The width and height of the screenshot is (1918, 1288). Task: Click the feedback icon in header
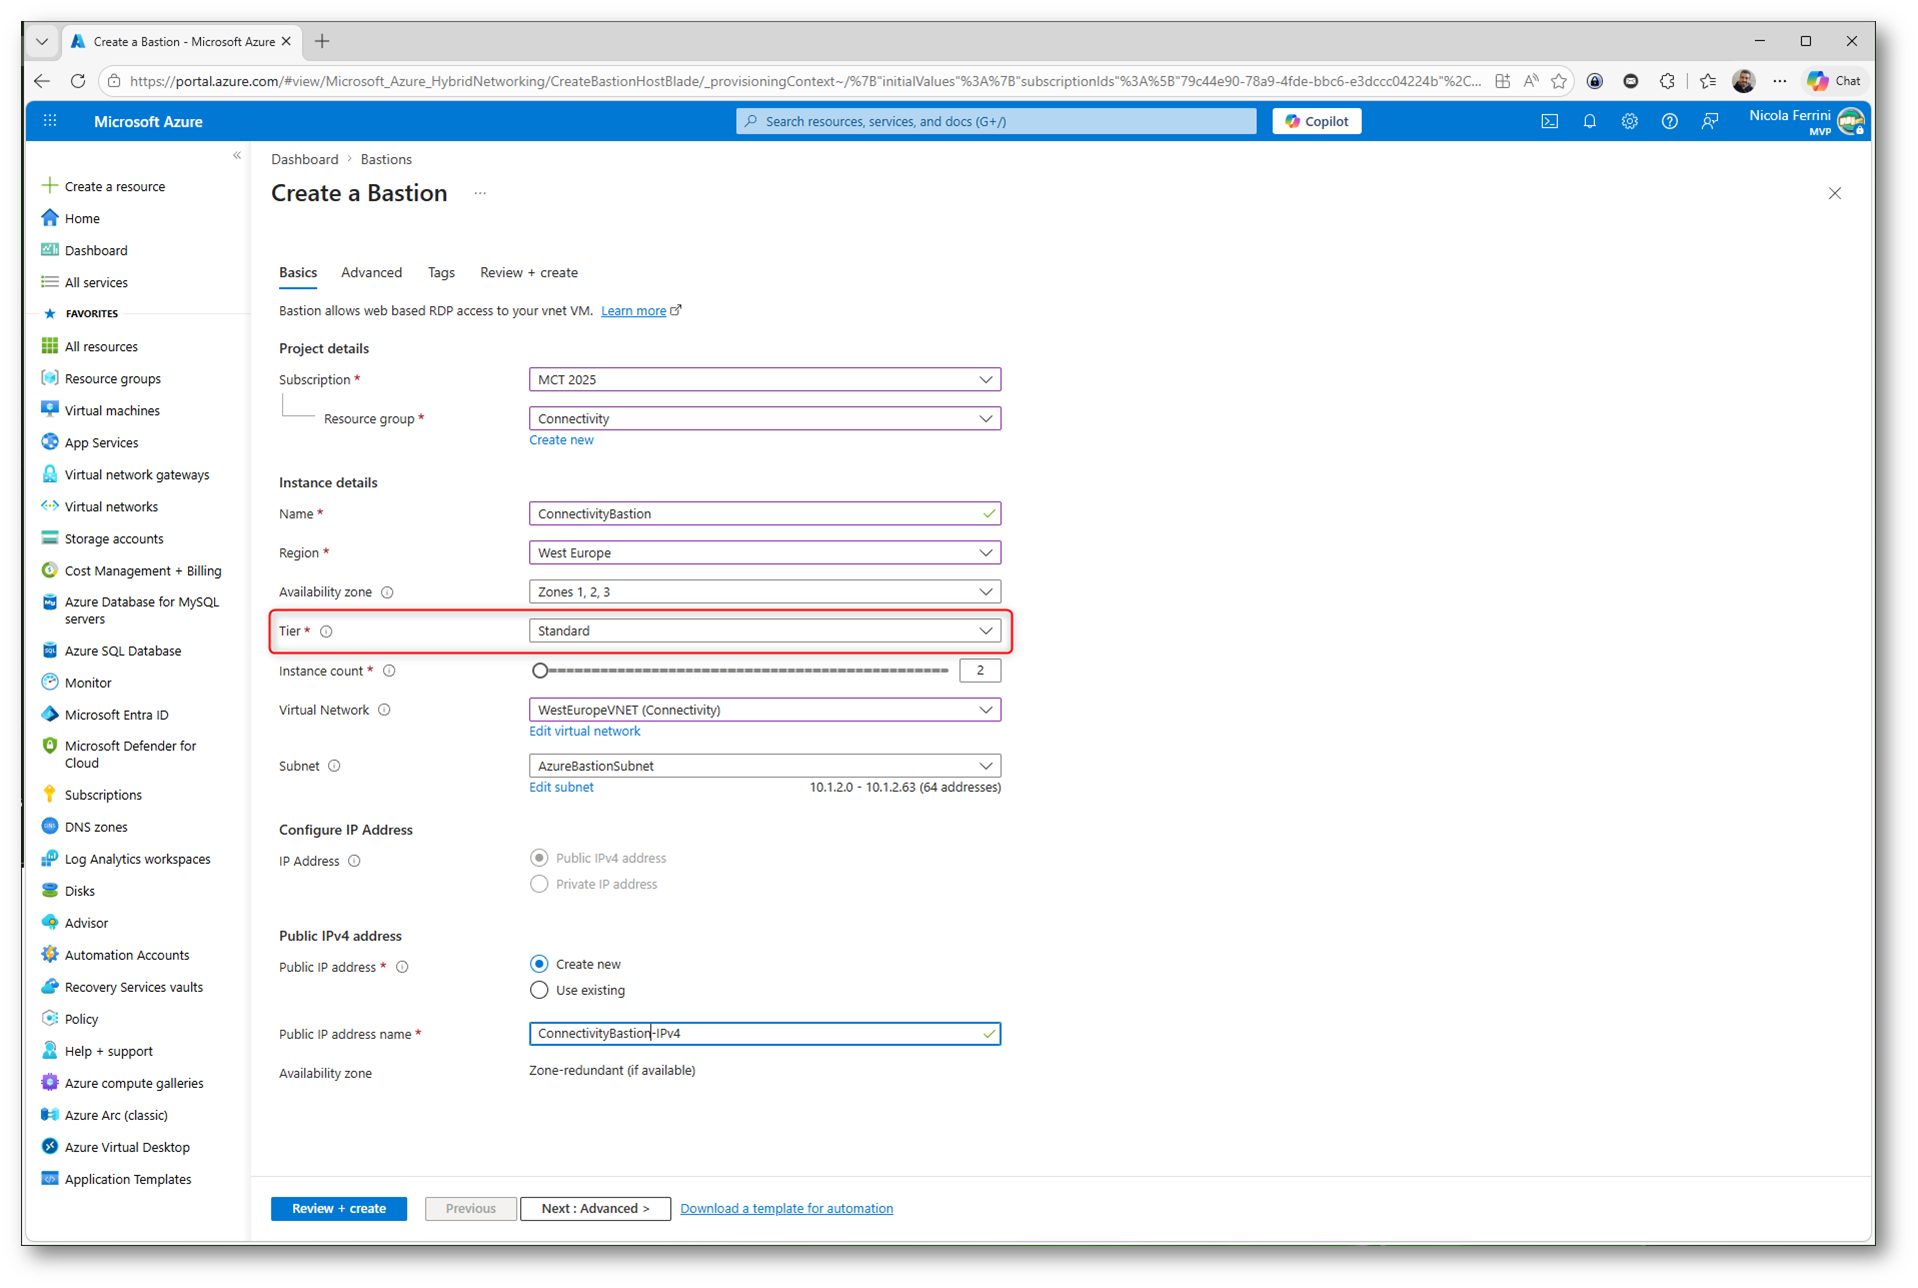tap(1710, 121)
